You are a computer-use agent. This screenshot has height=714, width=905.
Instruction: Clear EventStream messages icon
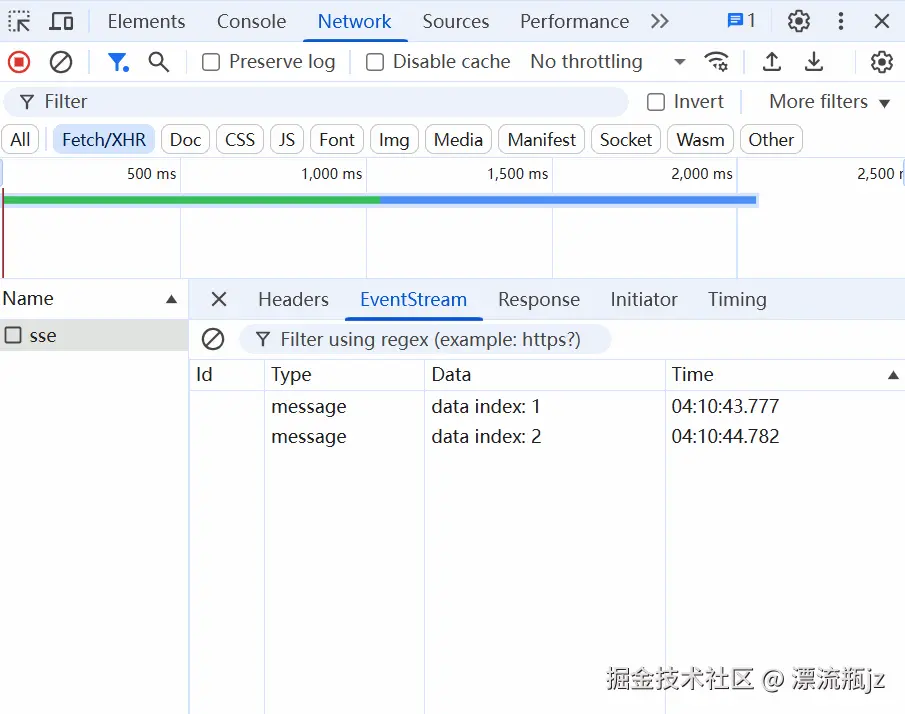point(213,339)
